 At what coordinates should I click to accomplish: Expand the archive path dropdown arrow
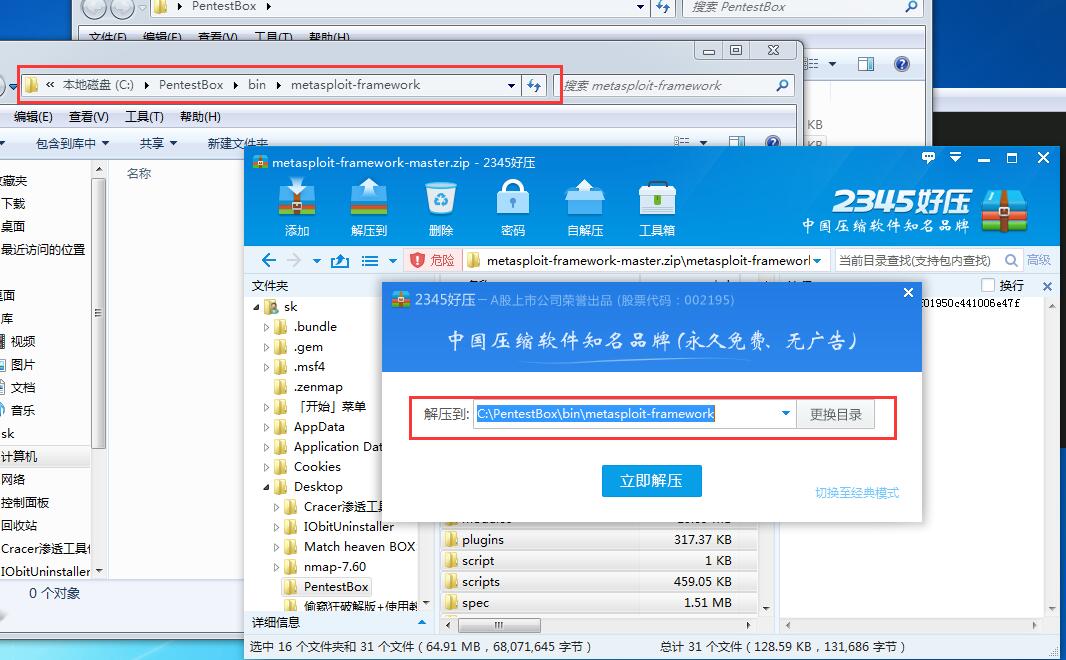818,260
